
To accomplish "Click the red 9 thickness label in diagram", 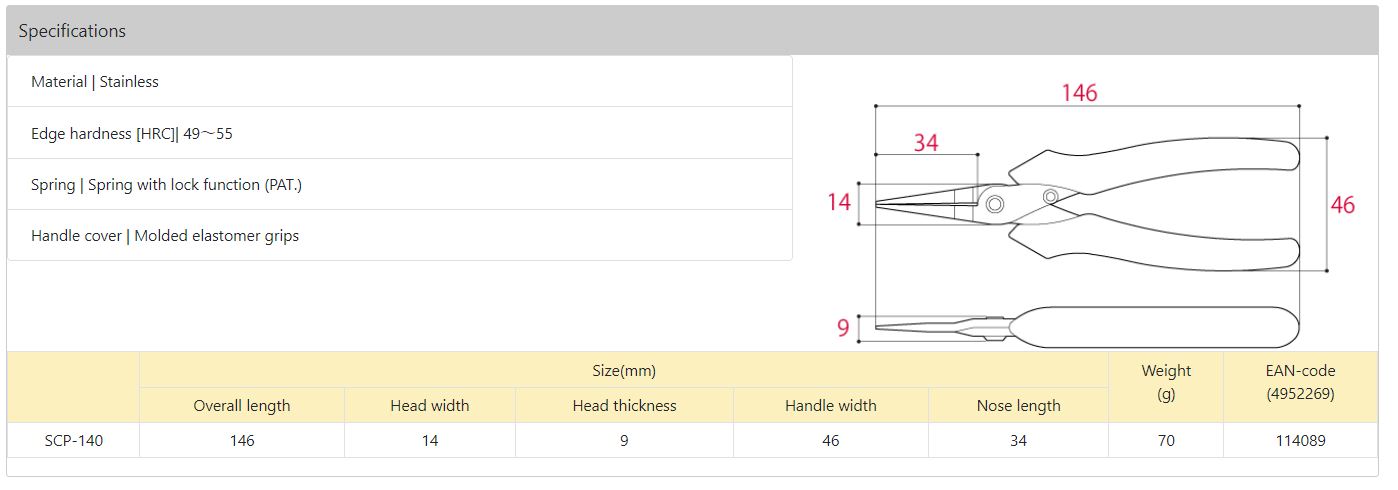I will [842, 328].
